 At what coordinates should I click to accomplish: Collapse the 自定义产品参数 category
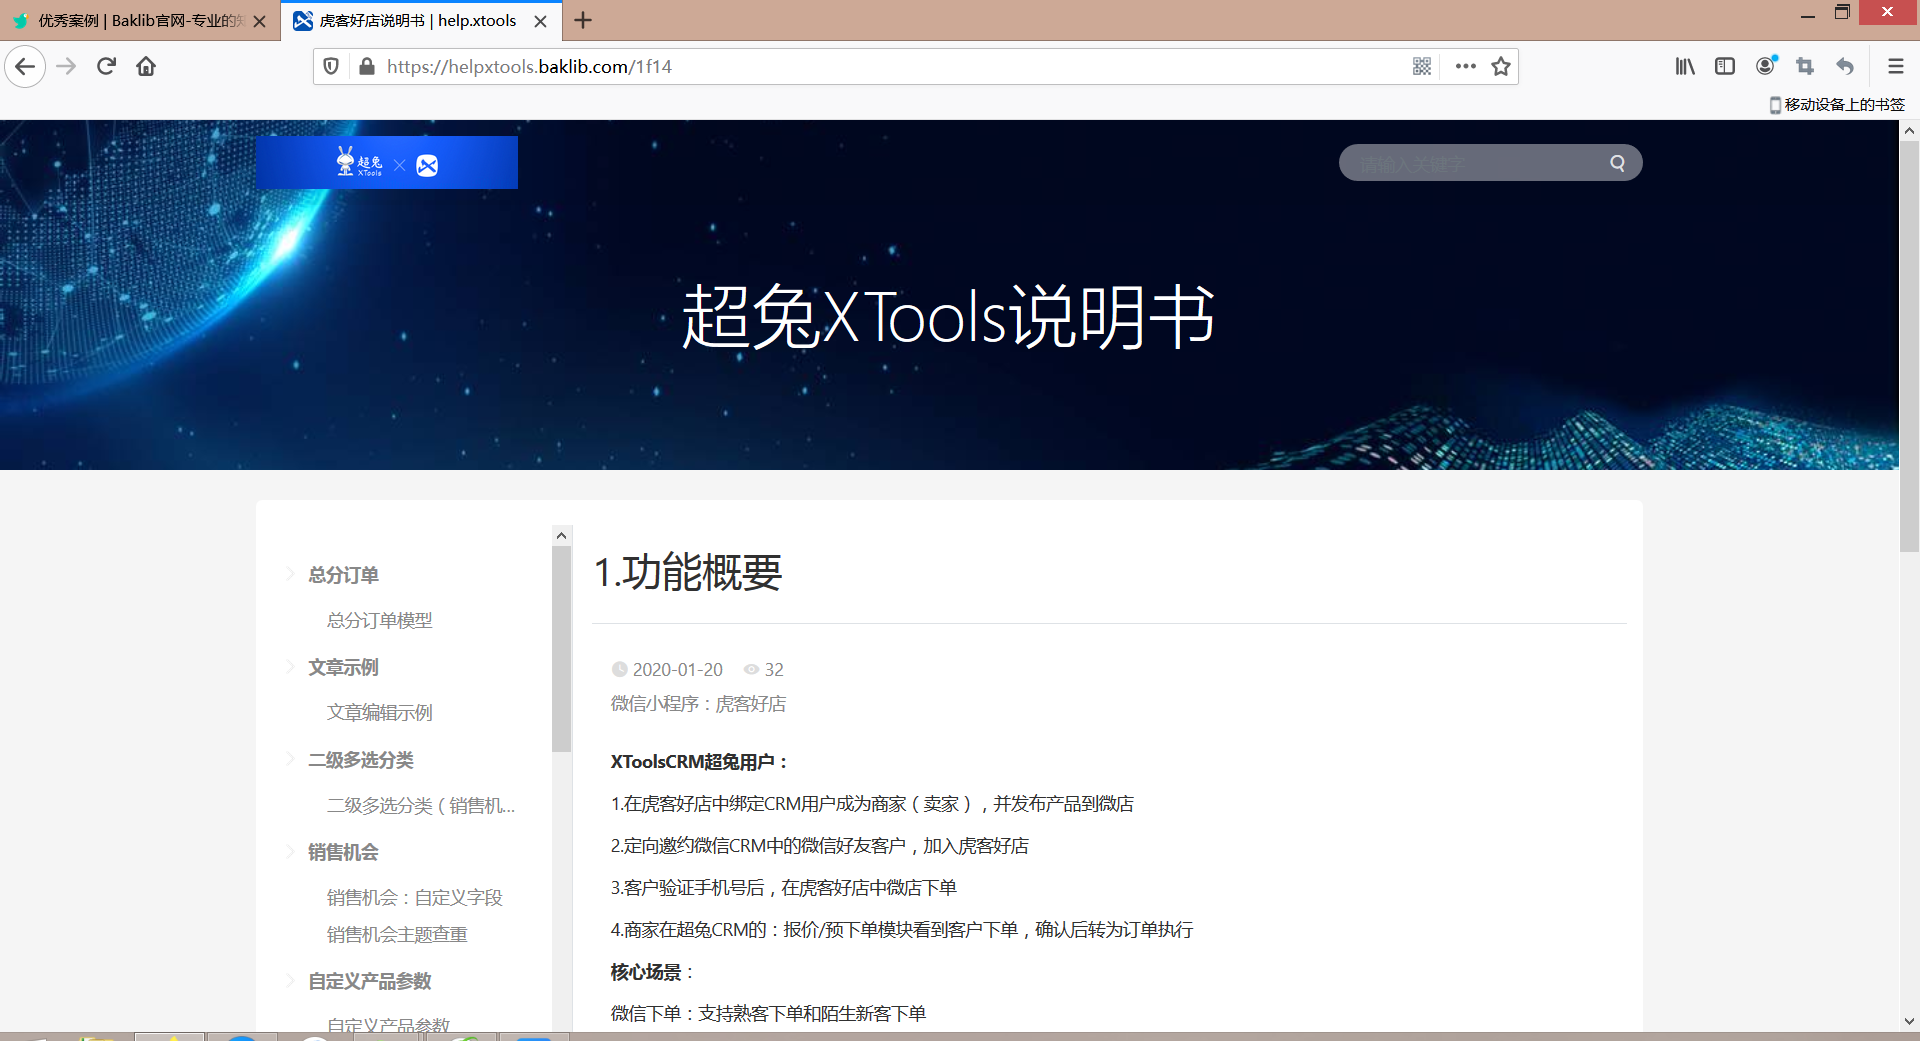coord(291,980)
